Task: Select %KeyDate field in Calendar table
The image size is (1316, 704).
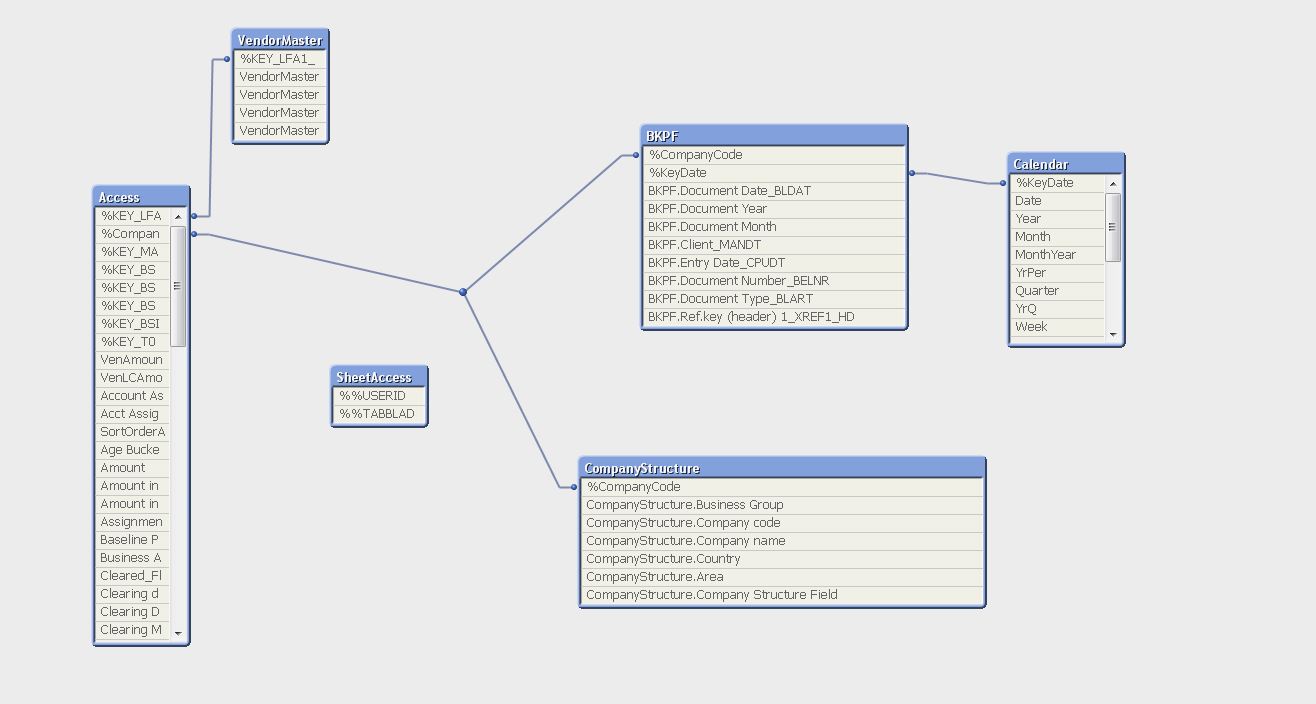Action: pyautogui.click(x=1058, y=183)
